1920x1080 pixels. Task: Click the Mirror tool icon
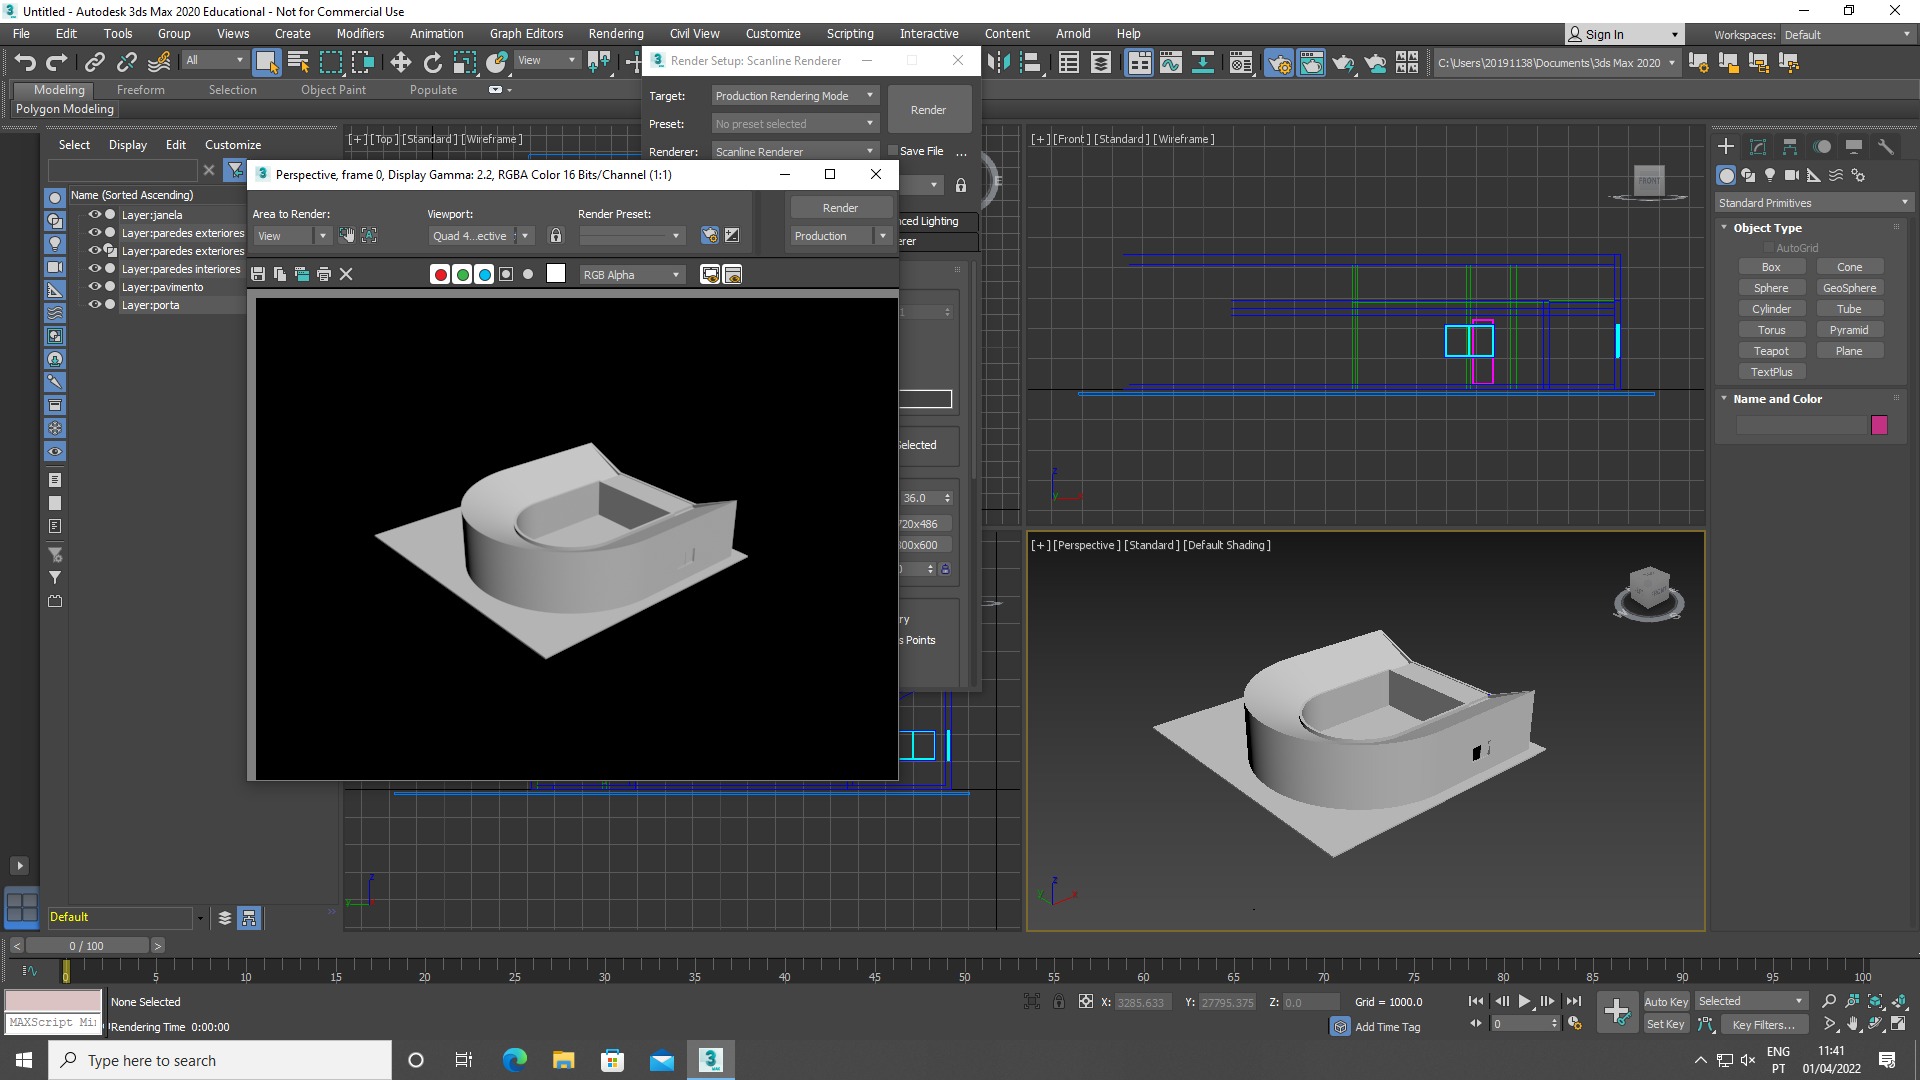pos(999,63)
